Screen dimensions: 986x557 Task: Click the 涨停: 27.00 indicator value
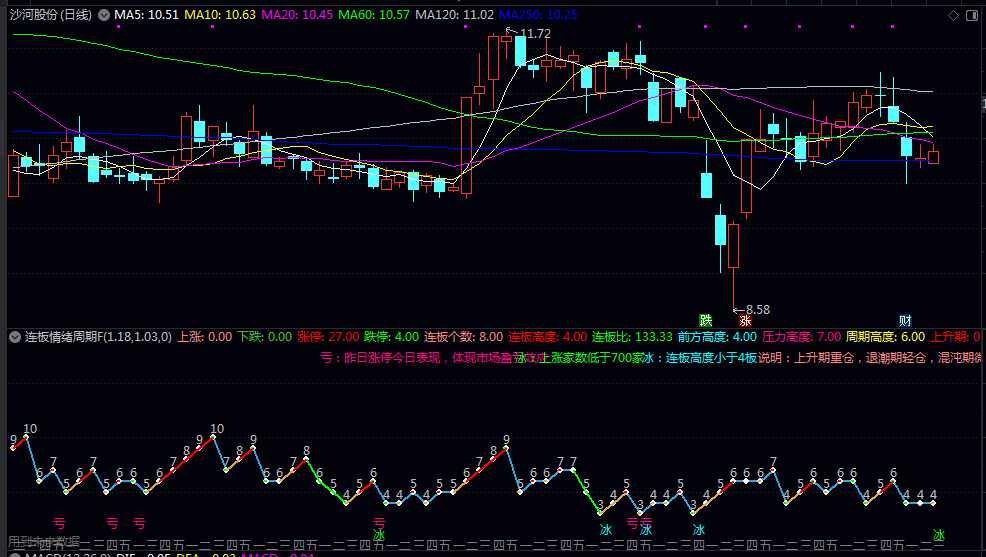tap(328, 337)
